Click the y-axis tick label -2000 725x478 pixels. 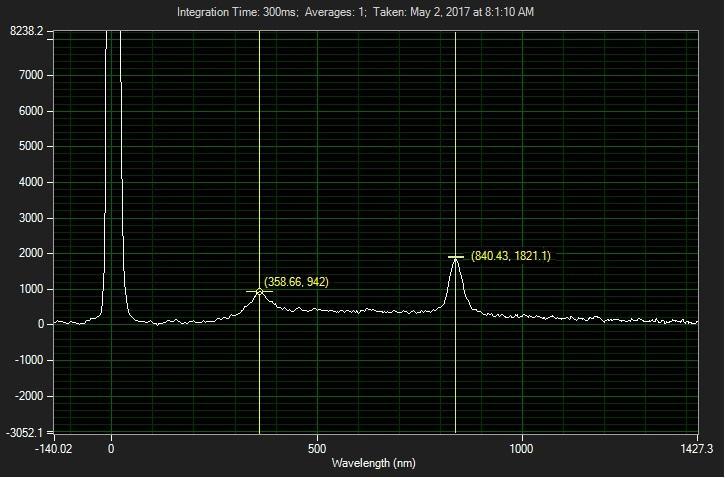coord(29,396)
